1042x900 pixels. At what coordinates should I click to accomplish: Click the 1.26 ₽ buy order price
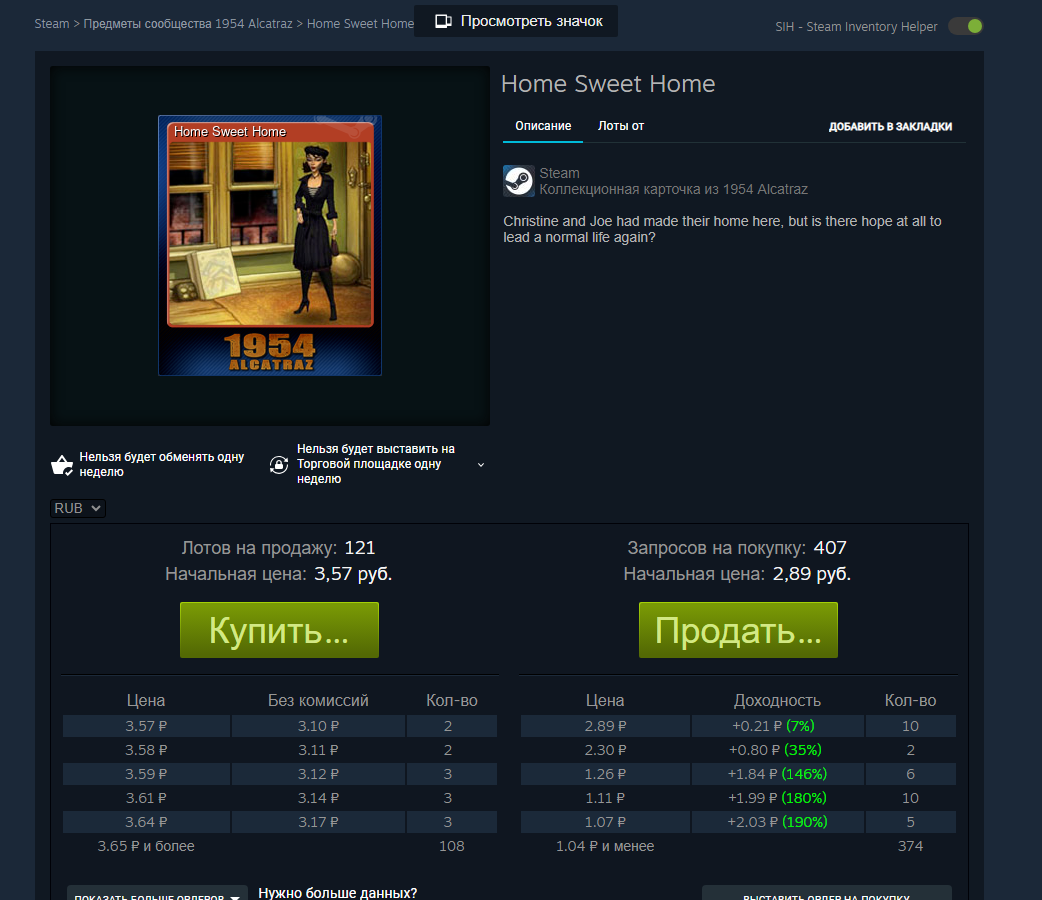point(605,774)
